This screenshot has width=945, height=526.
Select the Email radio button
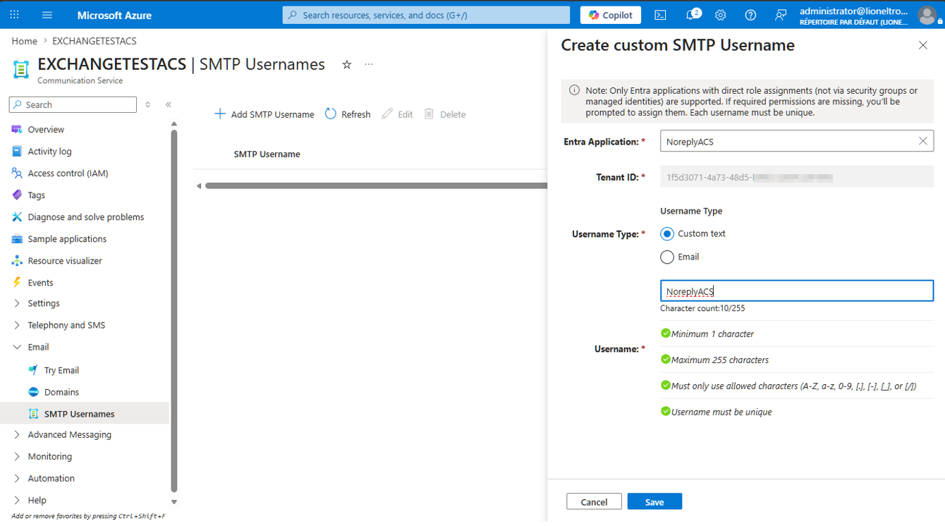click(667, 257)
